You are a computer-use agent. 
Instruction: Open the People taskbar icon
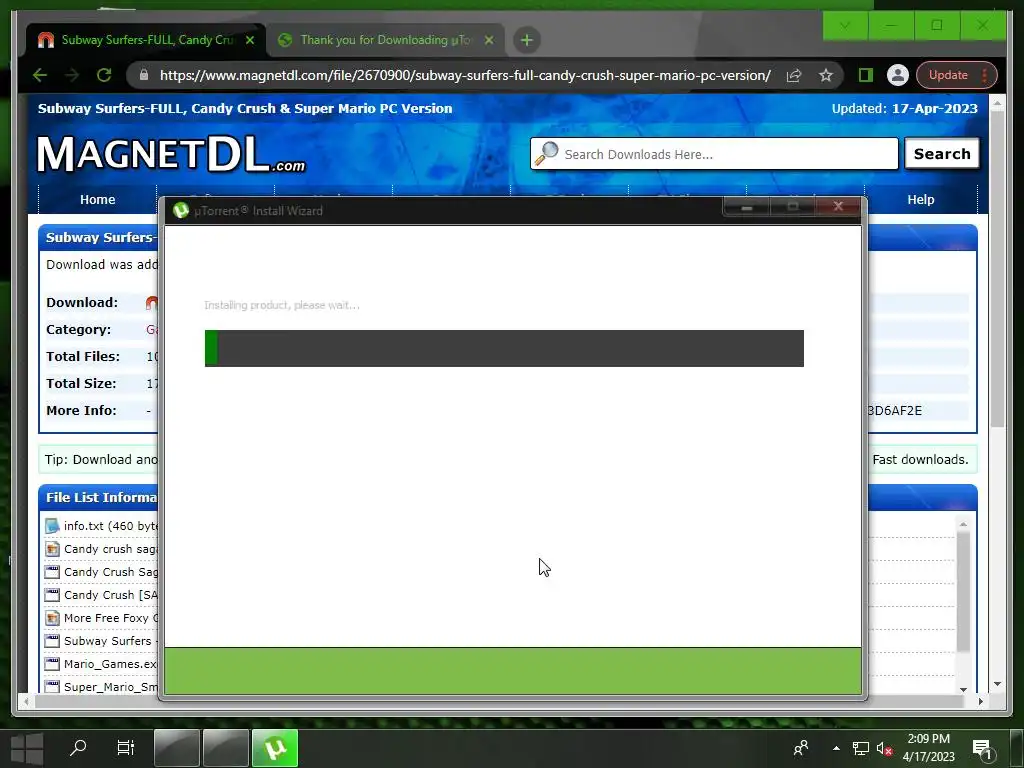pos(801,748)
